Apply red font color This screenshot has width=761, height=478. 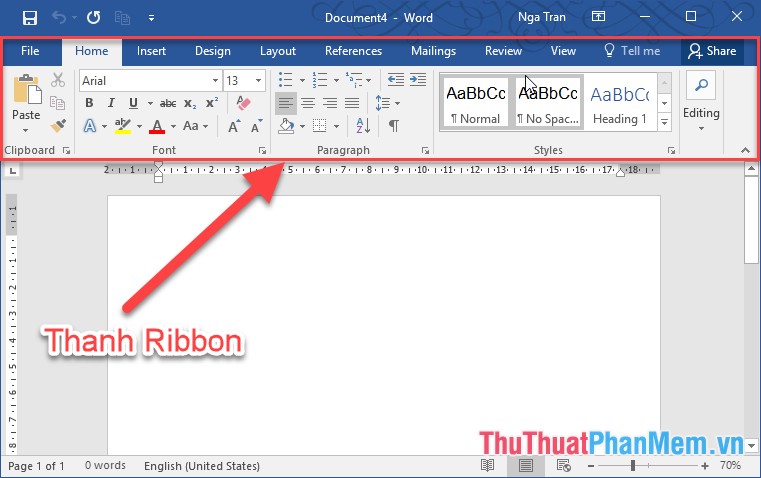point(157,126)
